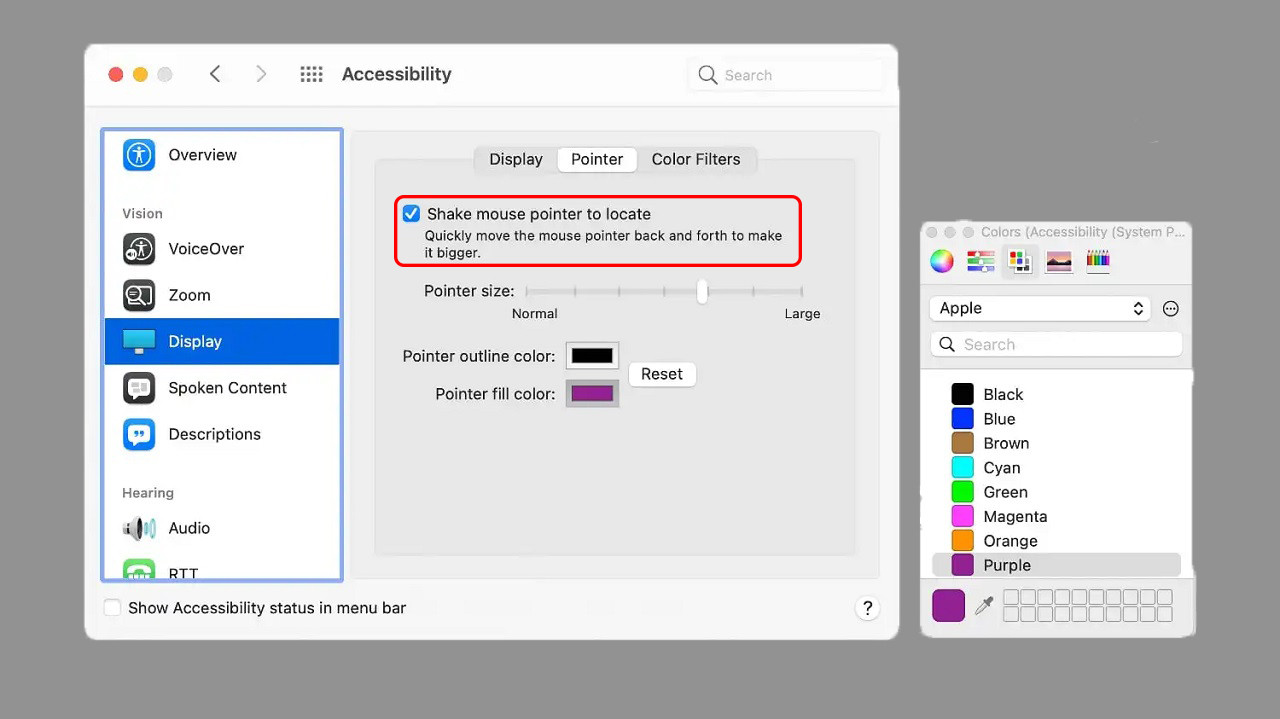Pick a color with the eyedropper tool
1280x719 pixels.
pos(984,606)
